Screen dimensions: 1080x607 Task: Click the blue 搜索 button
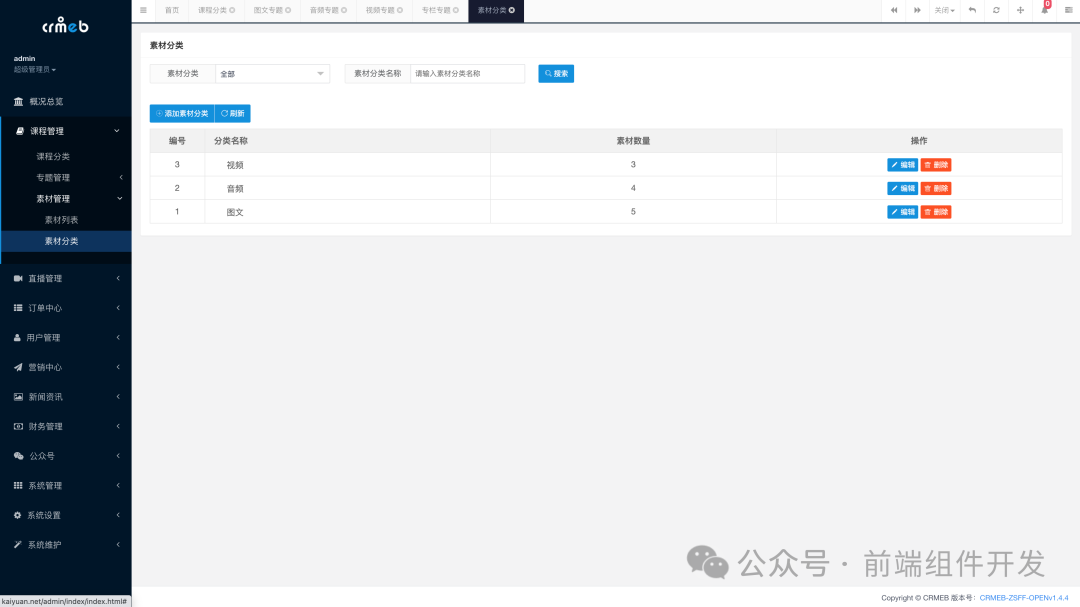point(556,74)
